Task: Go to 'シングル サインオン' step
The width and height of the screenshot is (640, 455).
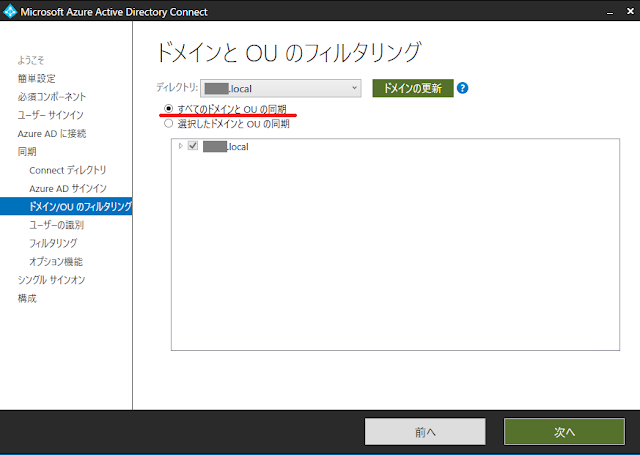Action: point(51,280)
